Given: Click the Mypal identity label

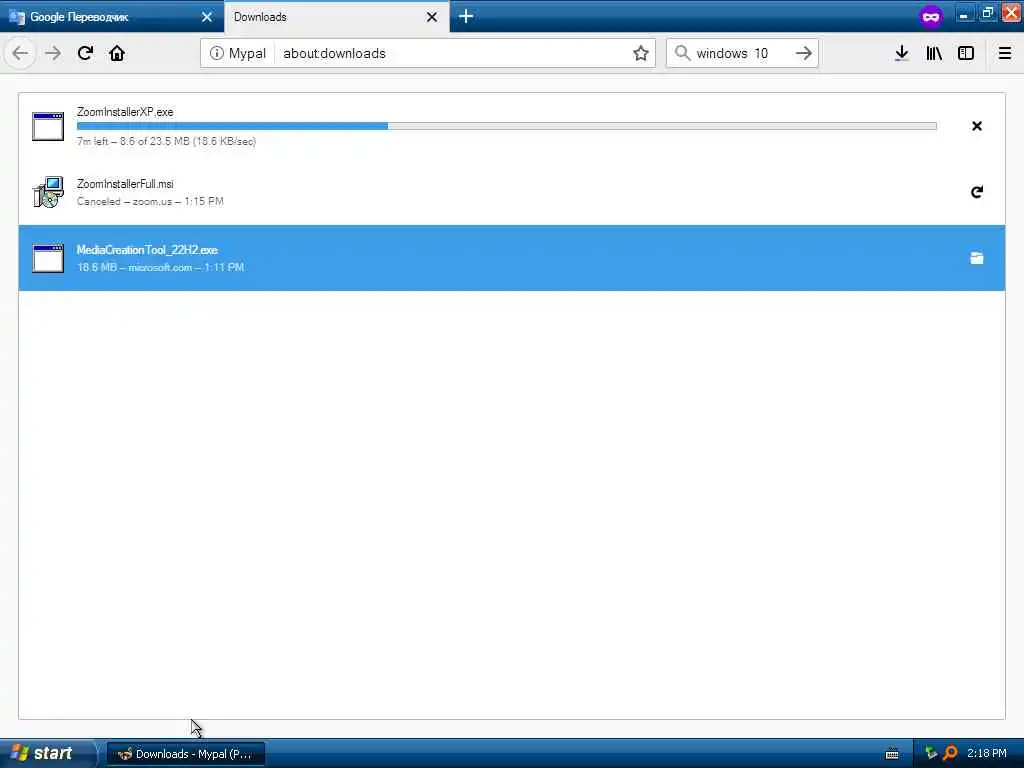Looking at the screenshot, I should [x=247, y=53].
